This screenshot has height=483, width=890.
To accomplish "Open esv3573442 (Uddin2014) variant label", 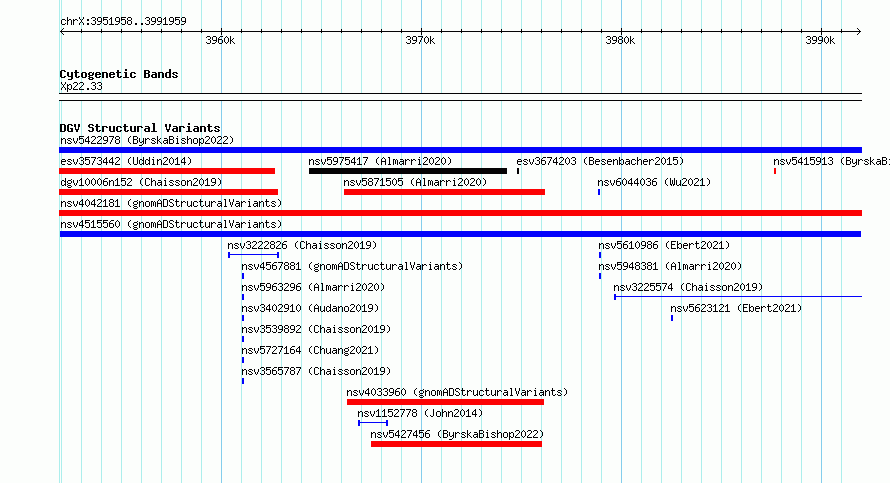I will click(126, 161).
